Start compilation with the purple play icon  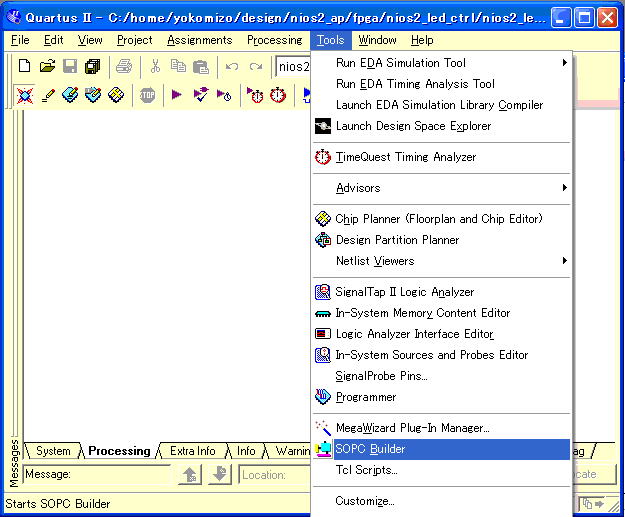point(177,95)
